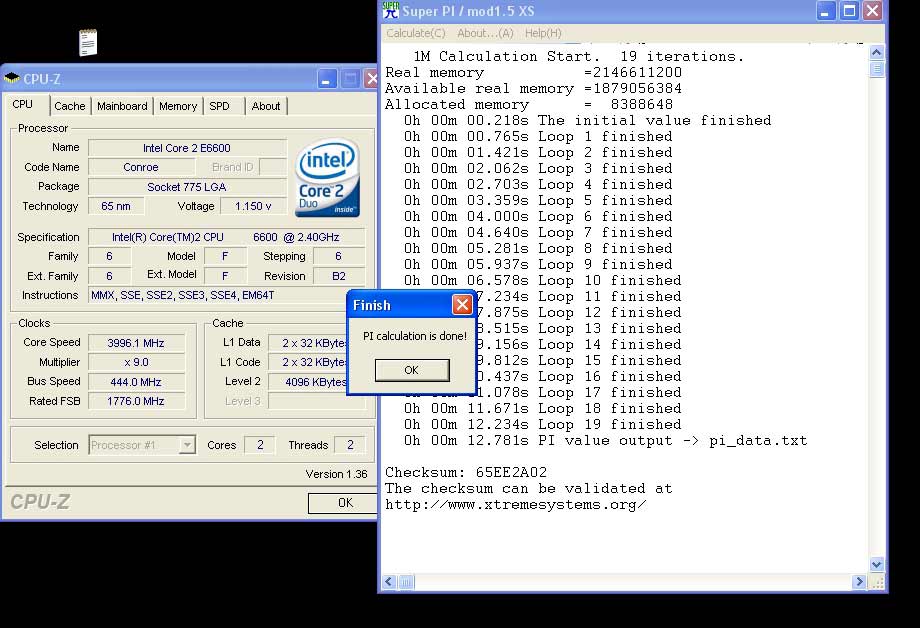
Task: Click the Threads value field
Action: tap(350, 445)
